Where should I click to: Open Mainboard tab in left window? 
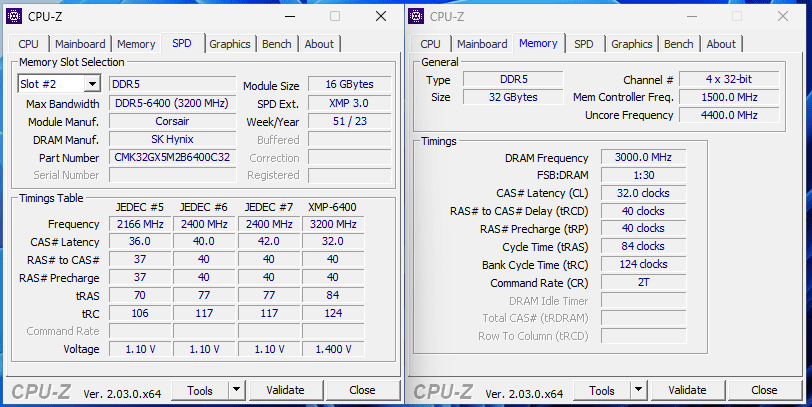coord(80,44)
